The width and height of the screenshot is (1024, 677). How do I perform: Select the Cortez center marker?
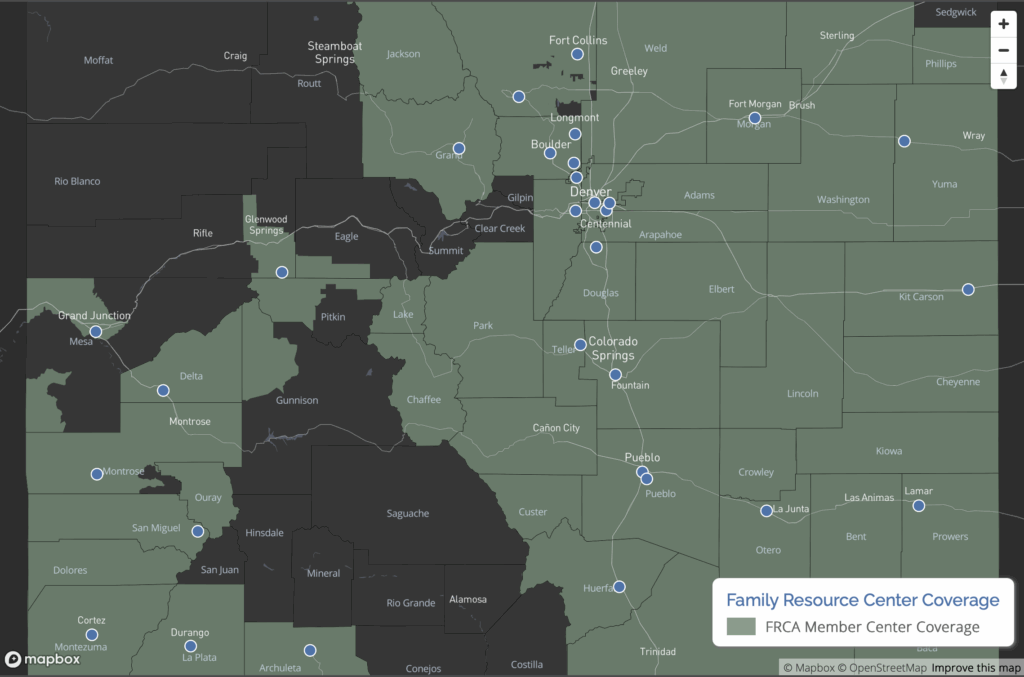tap(92, 635)
